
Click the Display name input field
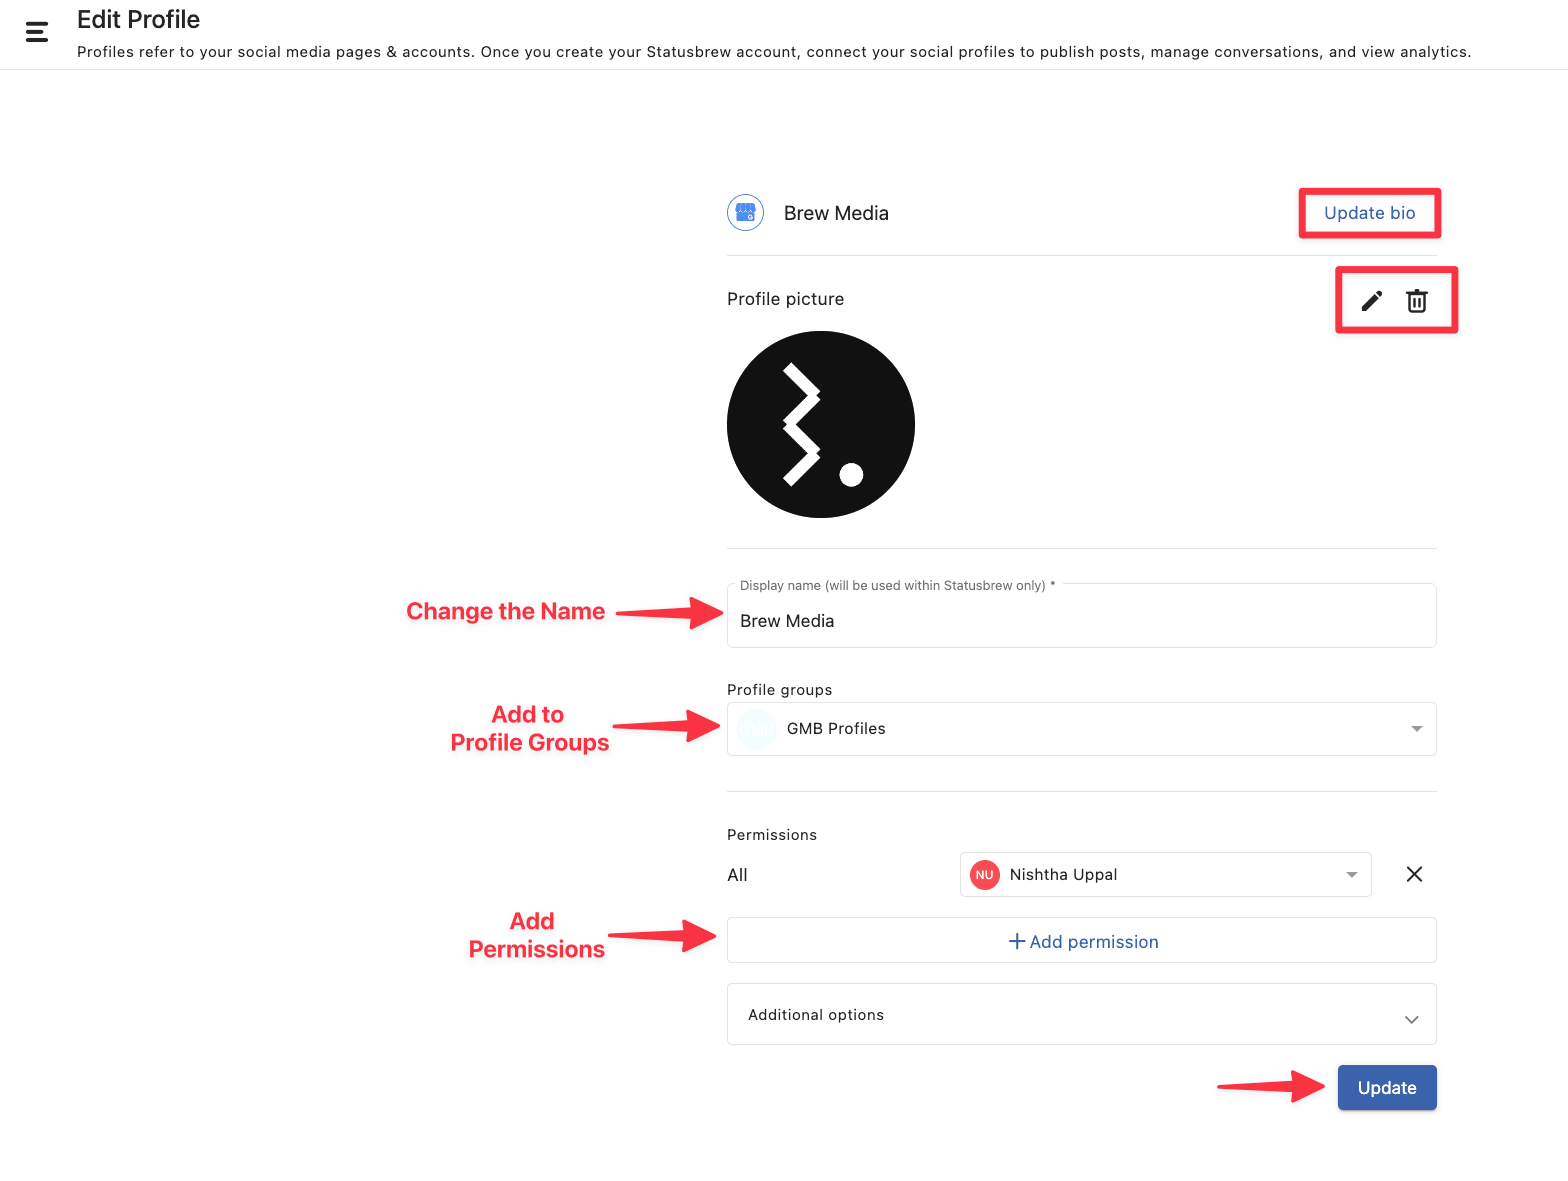pyautogui.click(x=1082, y=616)
